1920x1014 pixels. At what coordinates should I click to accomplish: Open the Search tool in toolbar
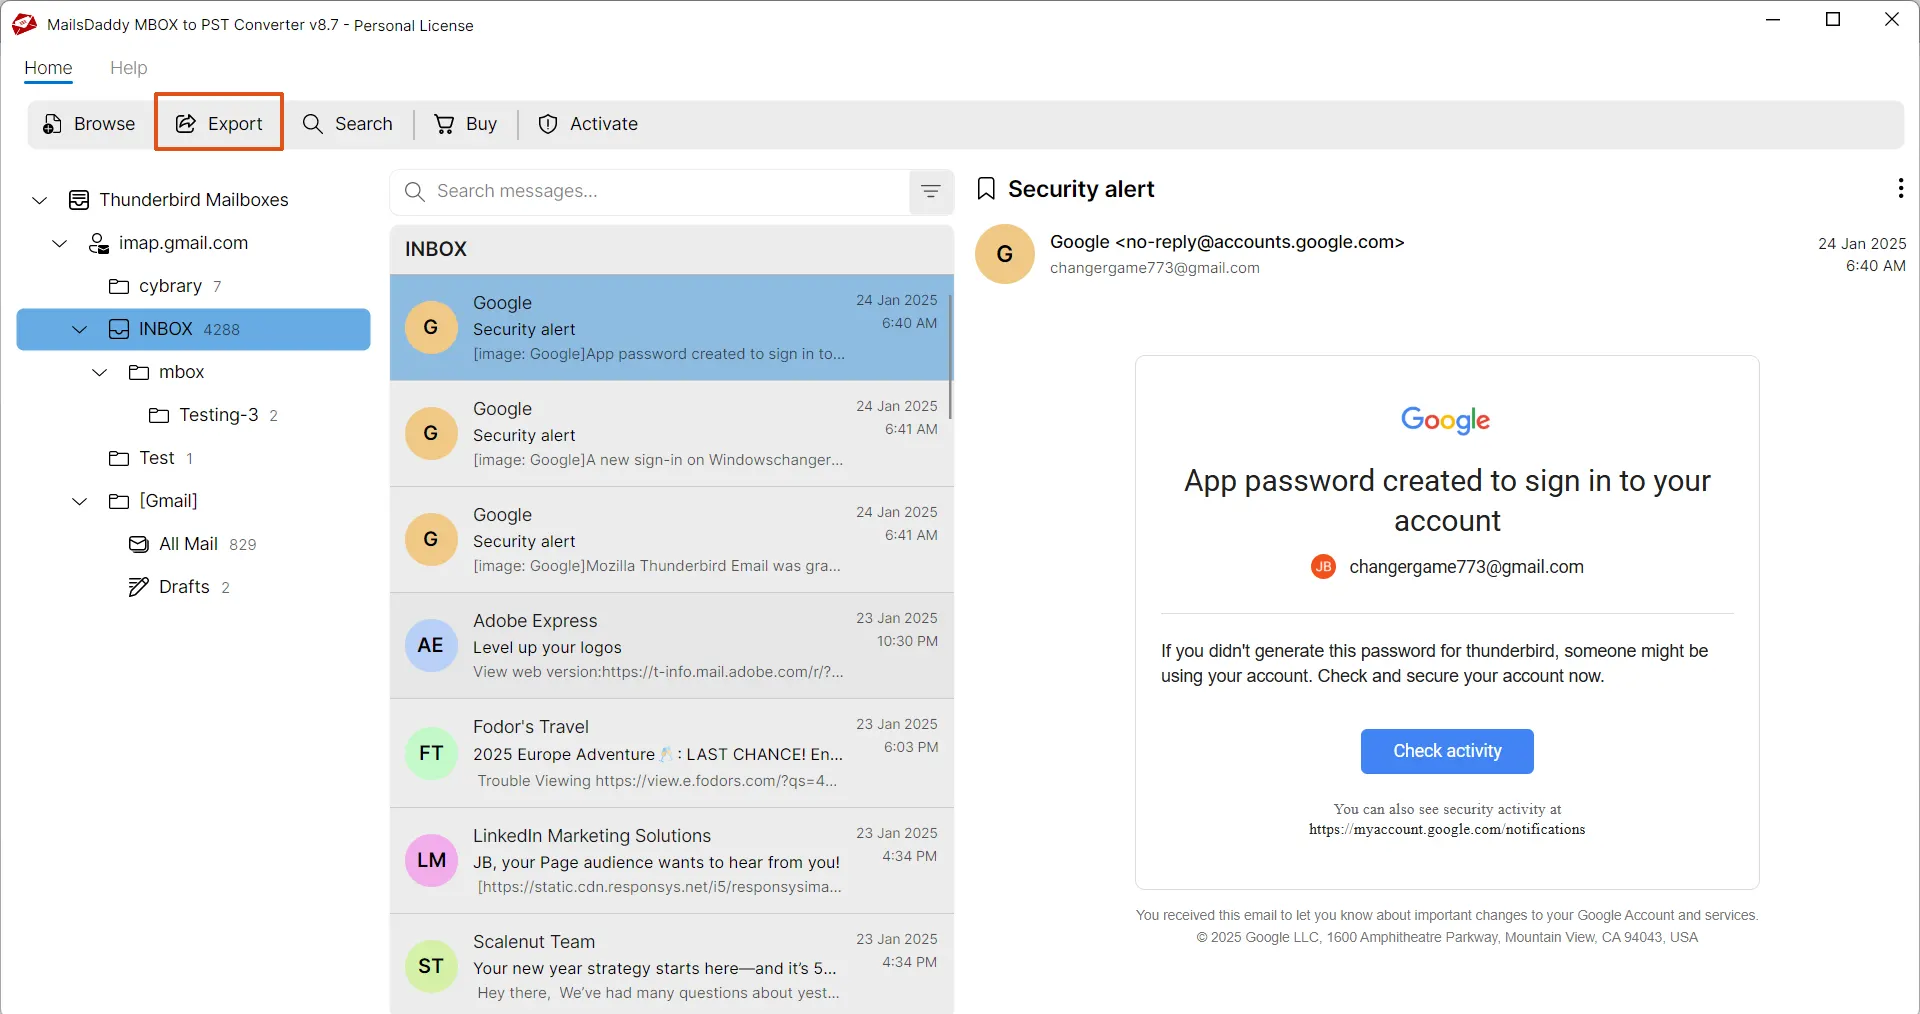click(348, 124)
